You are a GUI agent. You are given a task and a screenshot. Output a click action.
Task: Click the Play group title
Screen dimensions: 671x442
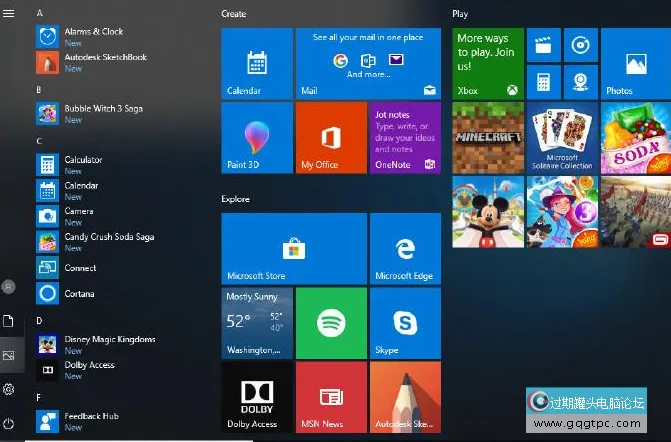click(460, 14)
